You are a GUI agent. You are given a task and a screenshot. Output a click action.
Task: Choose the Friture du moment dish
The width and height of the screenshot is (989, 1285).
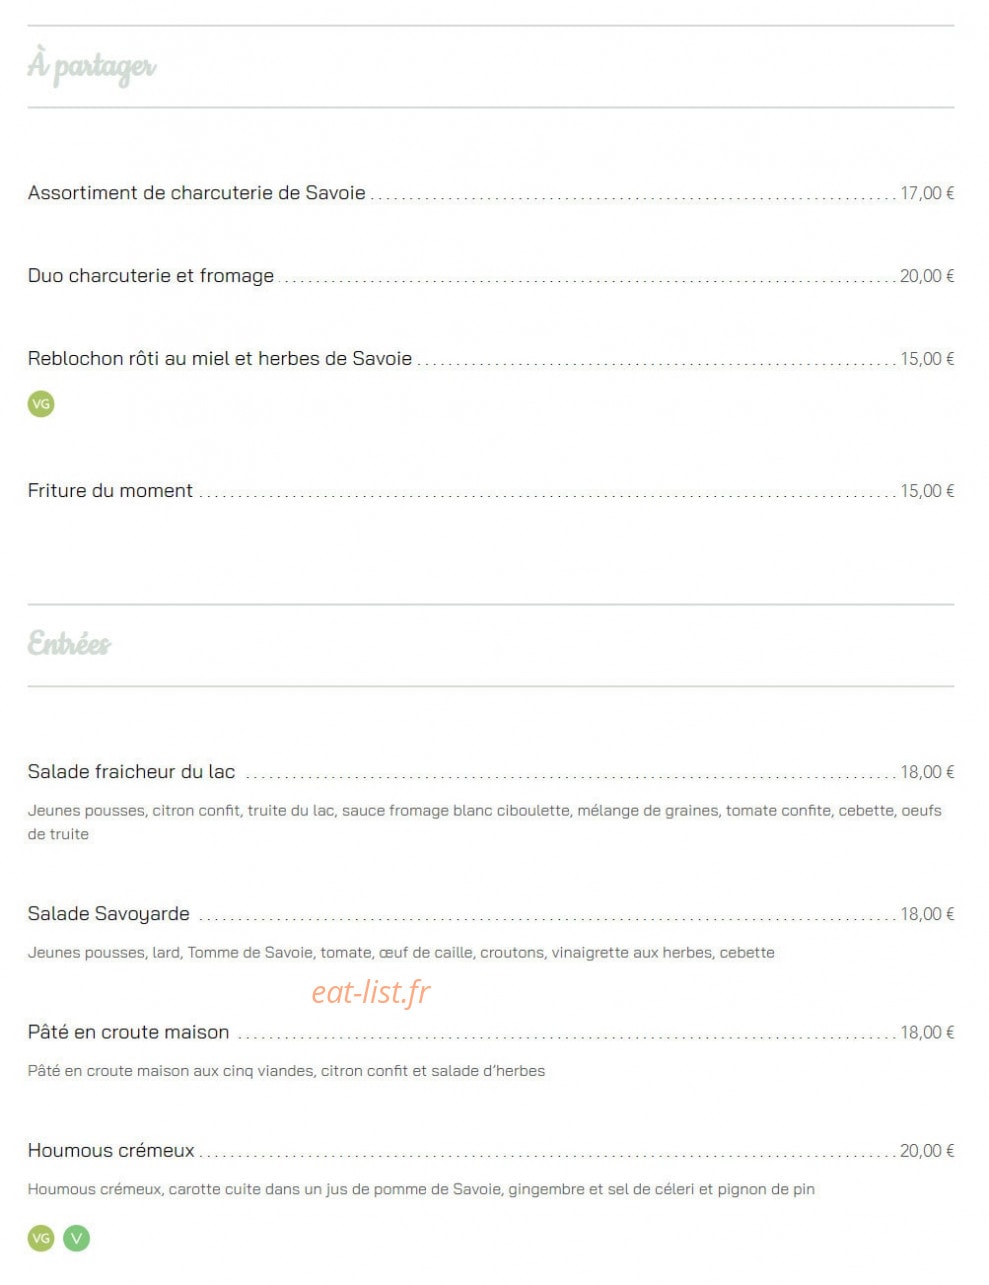point(110,491)
